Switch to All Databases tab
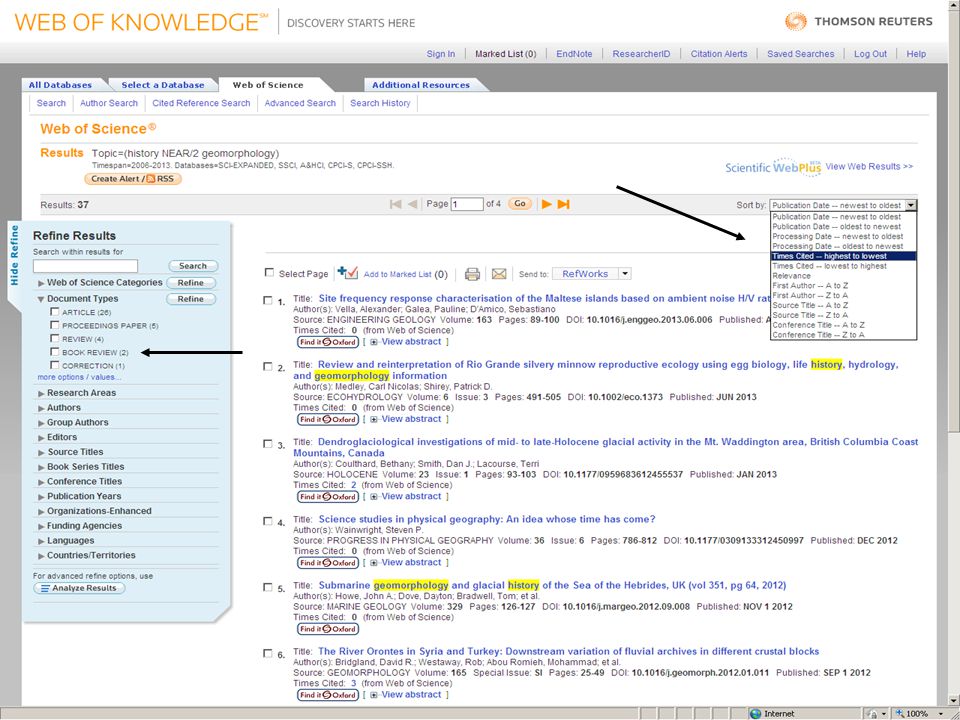 click(60, 85)
